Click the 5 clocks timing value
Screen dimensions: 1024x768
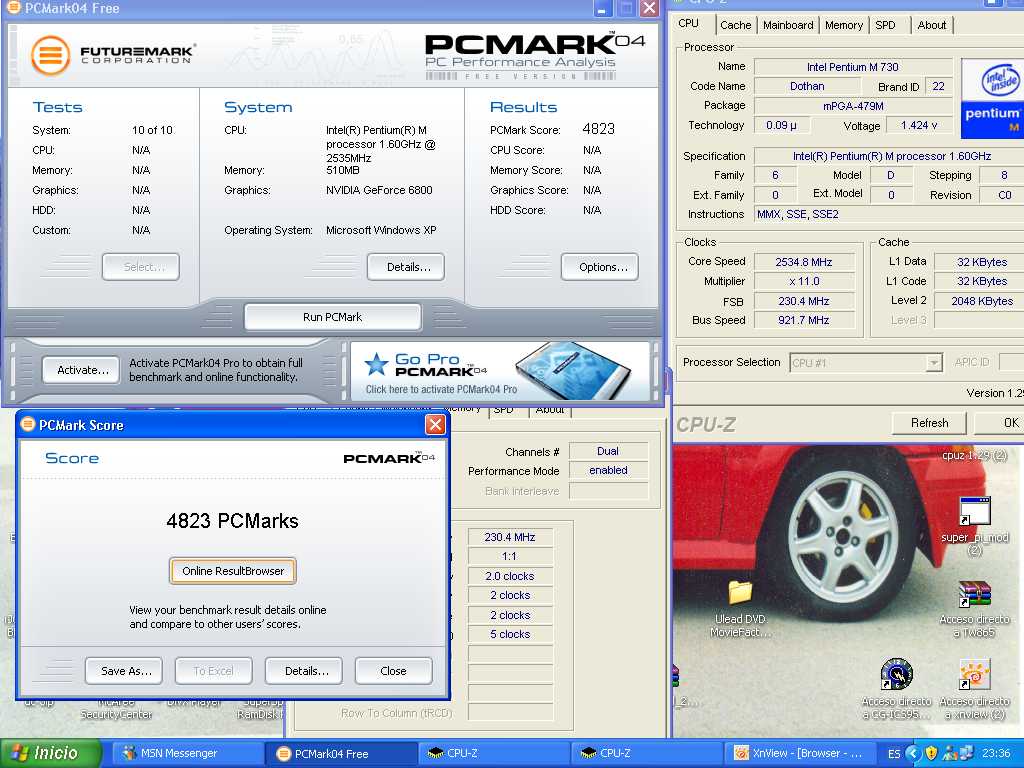click(x=510, y=634)
